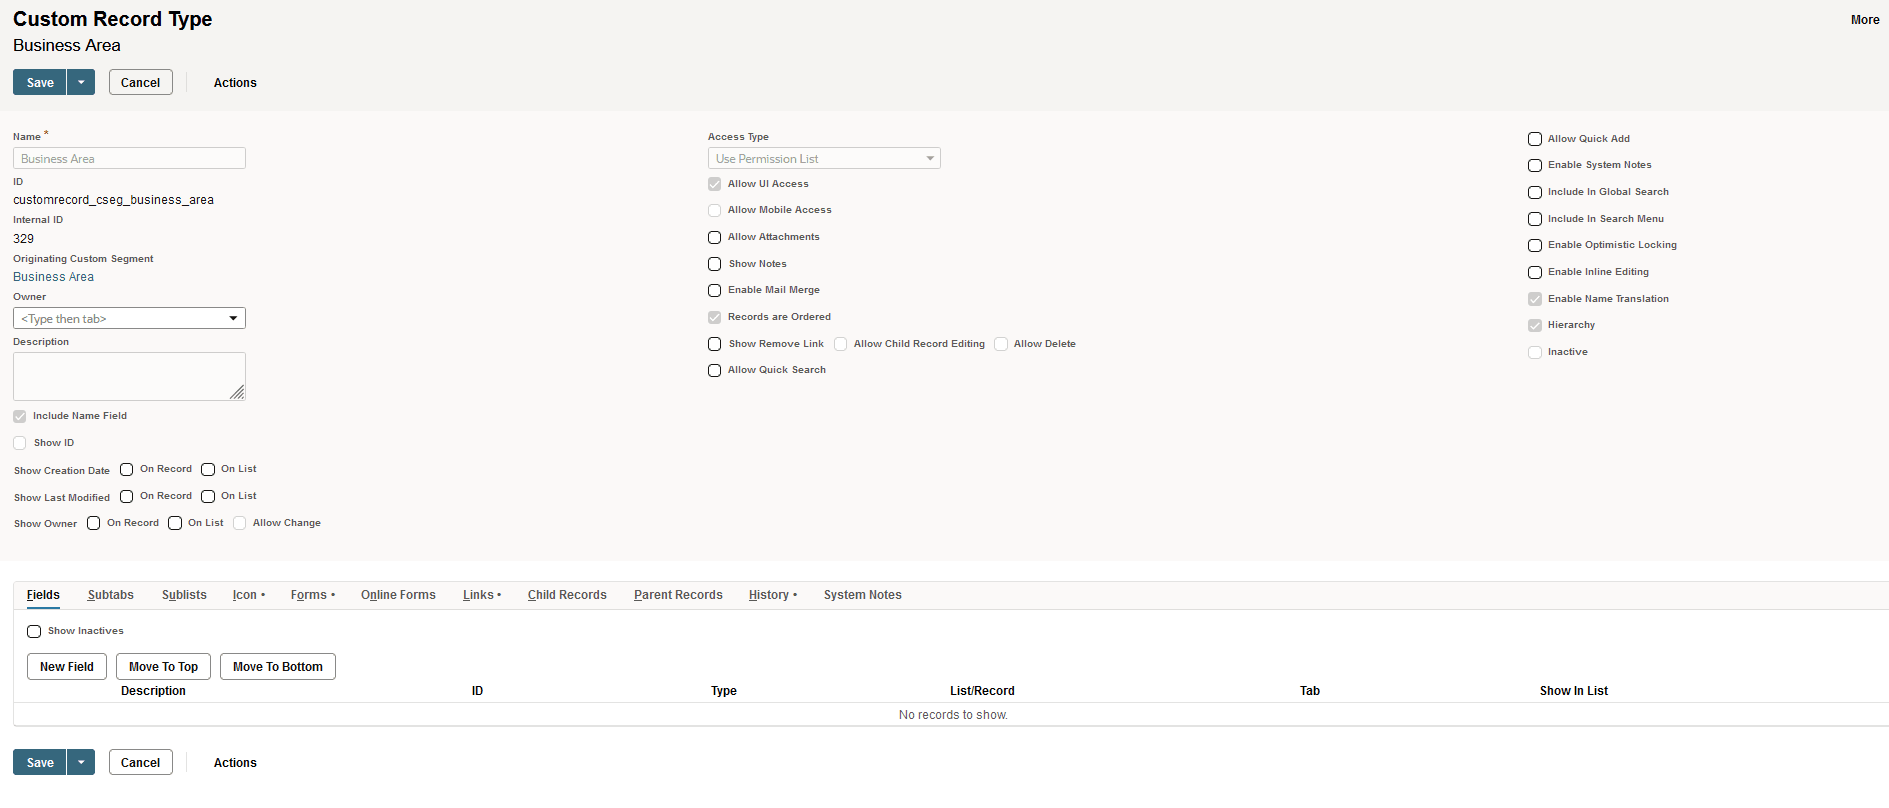Open the Business Area segment link
The width and height of the screenshot is (1889, 808).
(x=53, y=277)
